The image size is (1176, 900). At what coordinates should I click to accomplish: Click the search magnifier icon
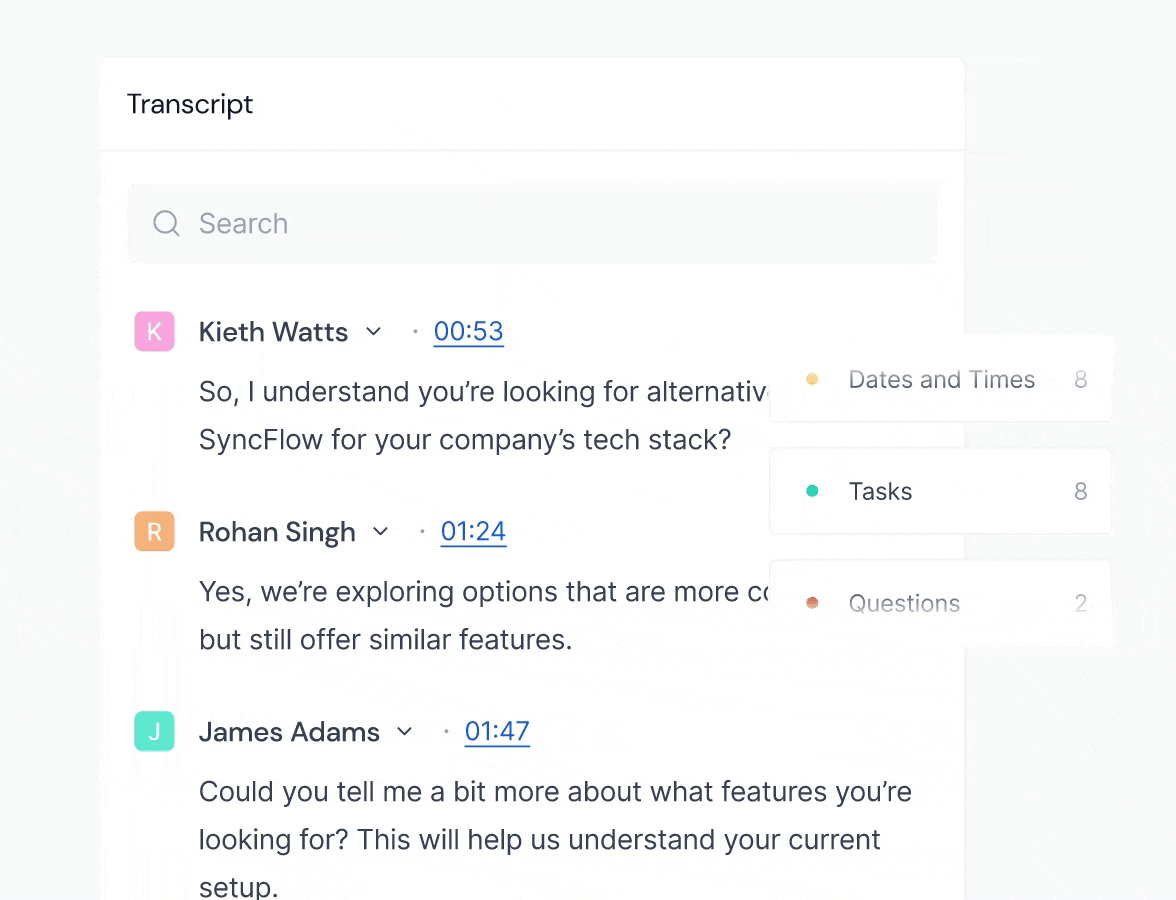point(166,223)
